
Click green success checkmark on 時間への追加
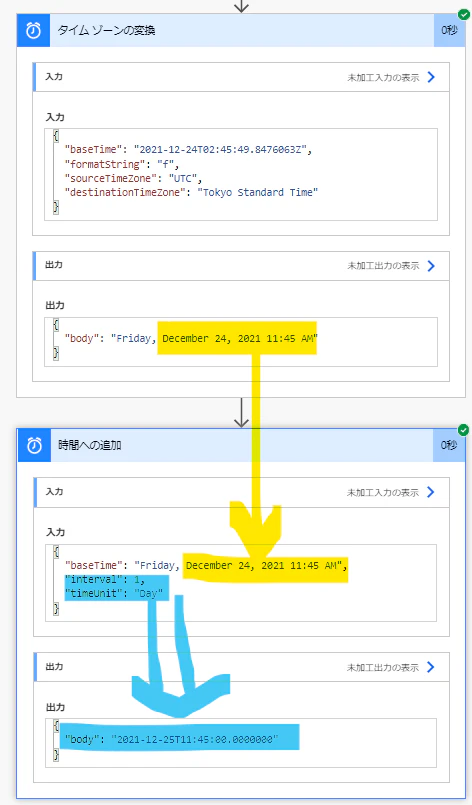tap(464, 430)
